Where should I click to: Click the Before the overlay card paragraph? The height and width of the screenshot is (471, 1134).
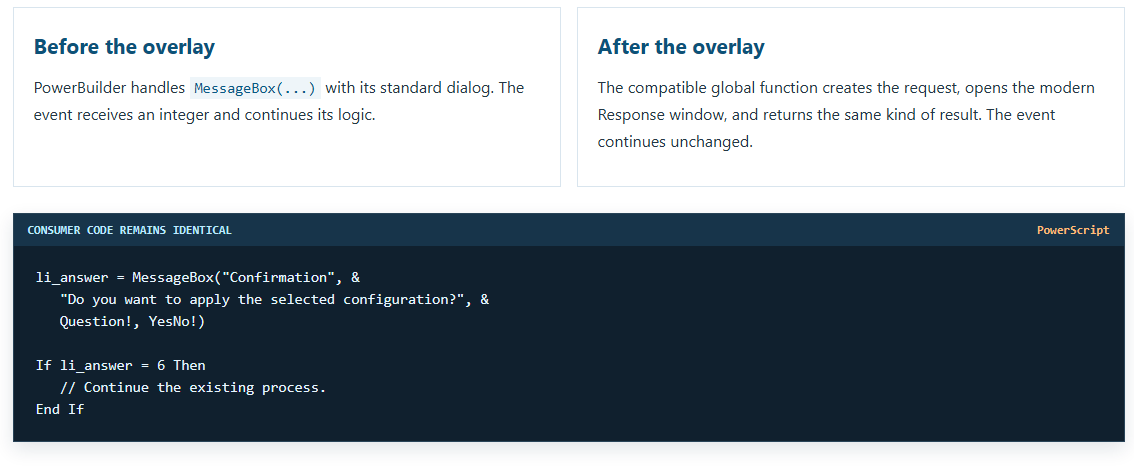(x=279, y=101)
